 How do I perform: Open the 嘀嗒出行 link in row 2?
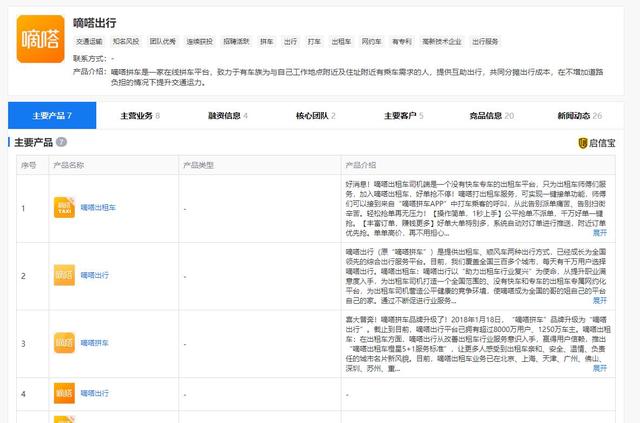click(x=94, y=275)
